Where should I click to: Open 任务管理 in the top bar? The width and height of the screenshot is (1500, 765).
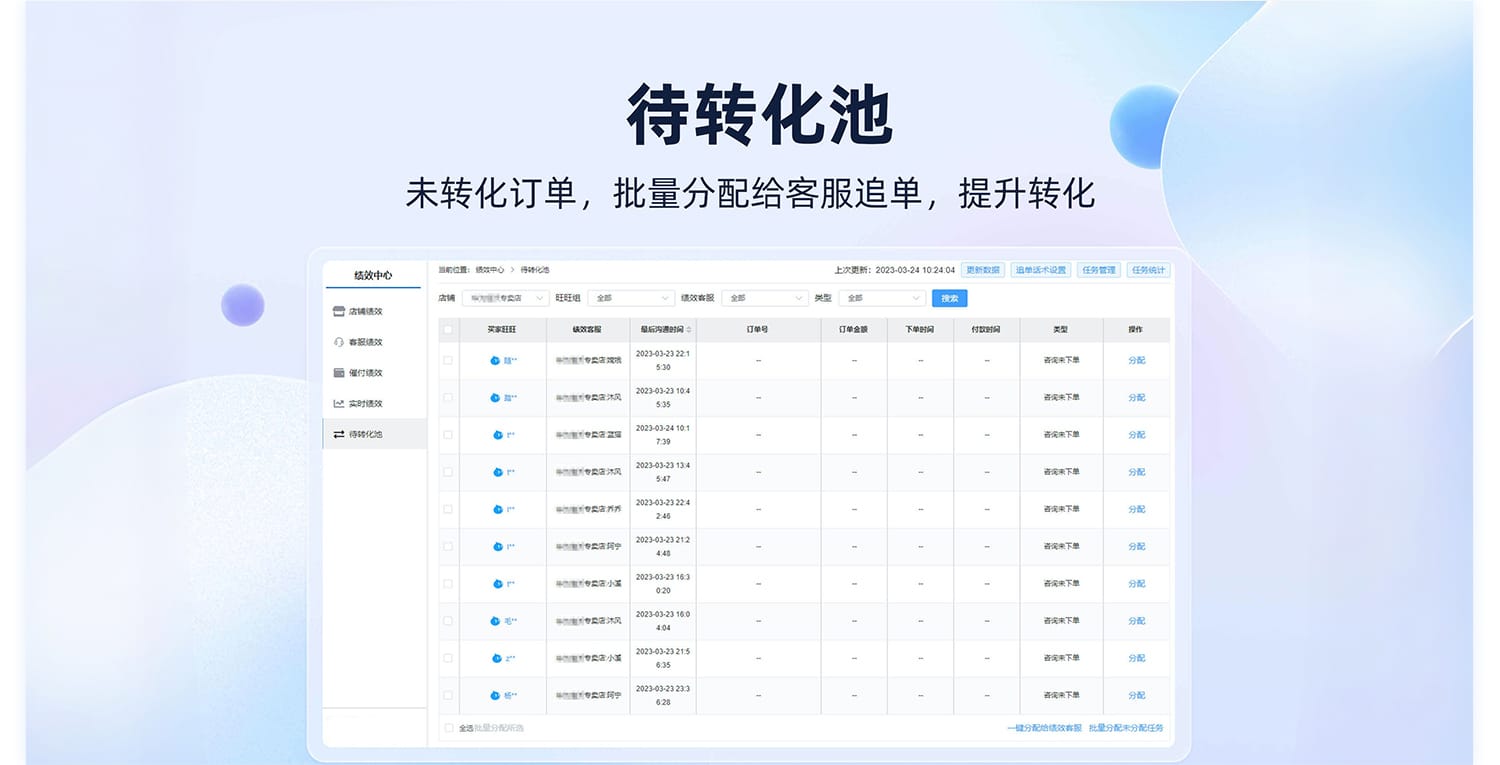pyautogui.click(x=1099, y=270)
